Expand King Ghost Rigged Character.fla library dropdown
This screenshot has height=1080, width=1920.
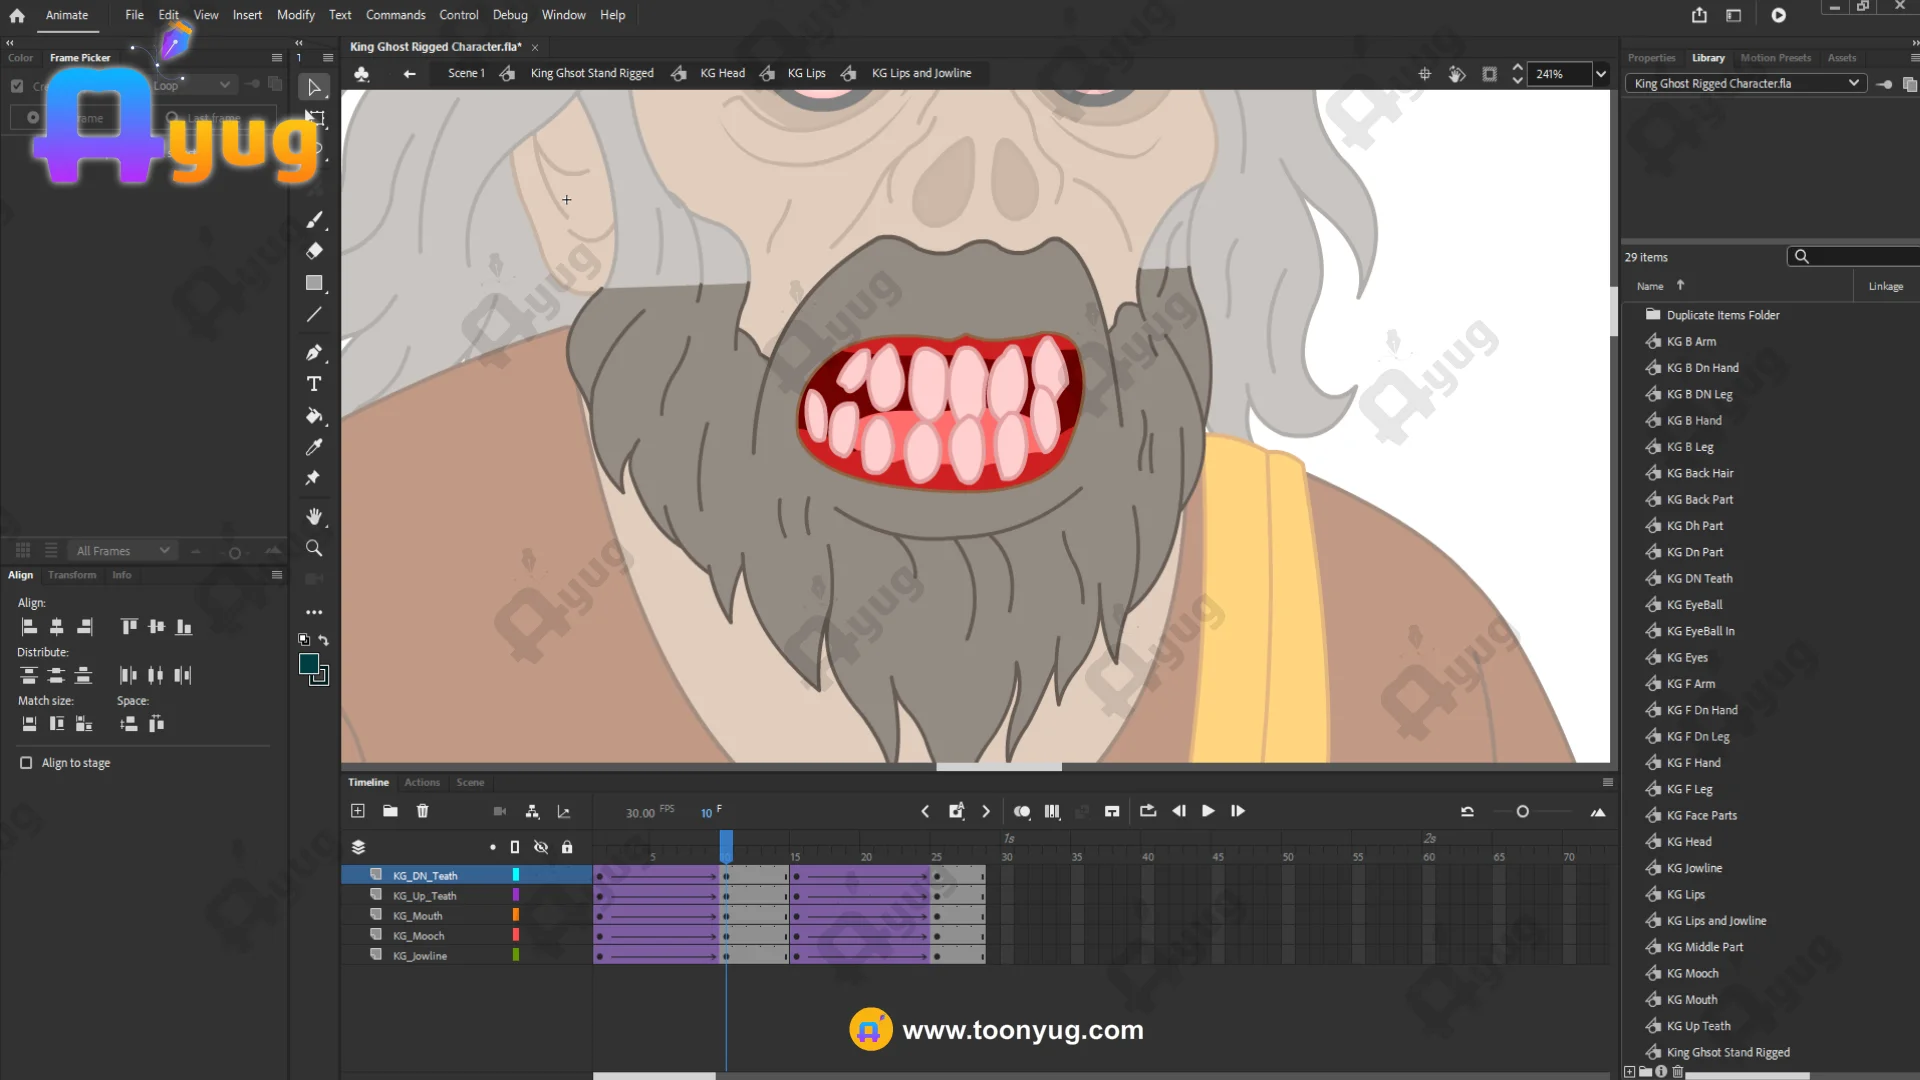pos(1853,83)
